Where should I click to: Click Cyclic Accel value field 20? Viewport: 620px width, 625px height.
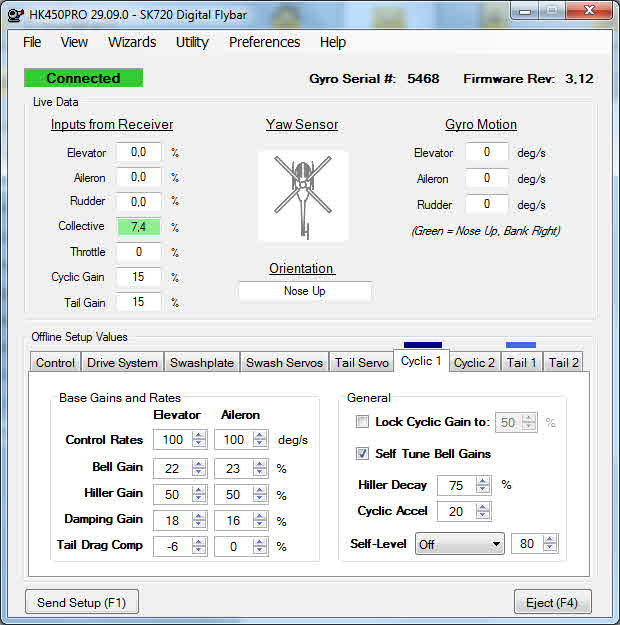click(456, 511)
